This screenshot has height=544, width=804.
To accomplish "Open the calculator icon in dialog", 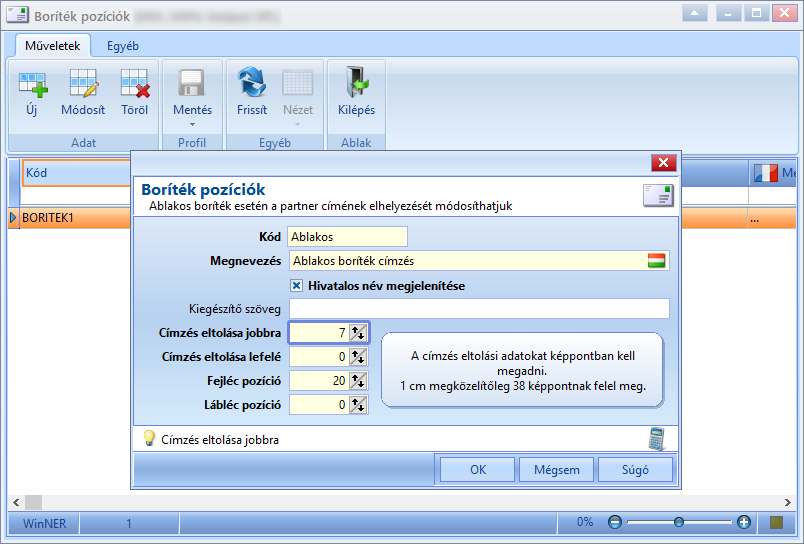I will tap(657, 439).
